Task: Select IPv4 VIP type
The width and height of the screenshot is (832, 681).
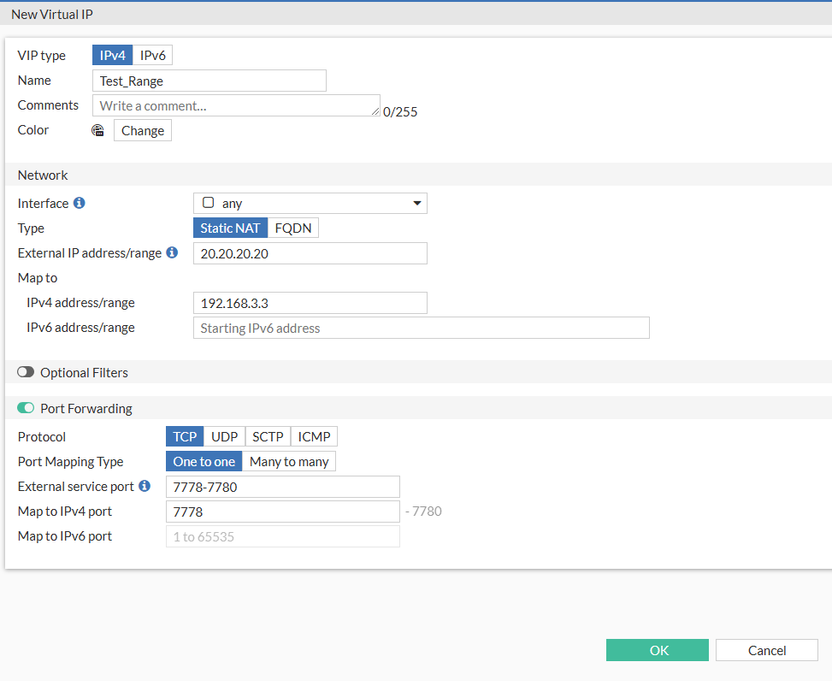Action: point(112,55)
